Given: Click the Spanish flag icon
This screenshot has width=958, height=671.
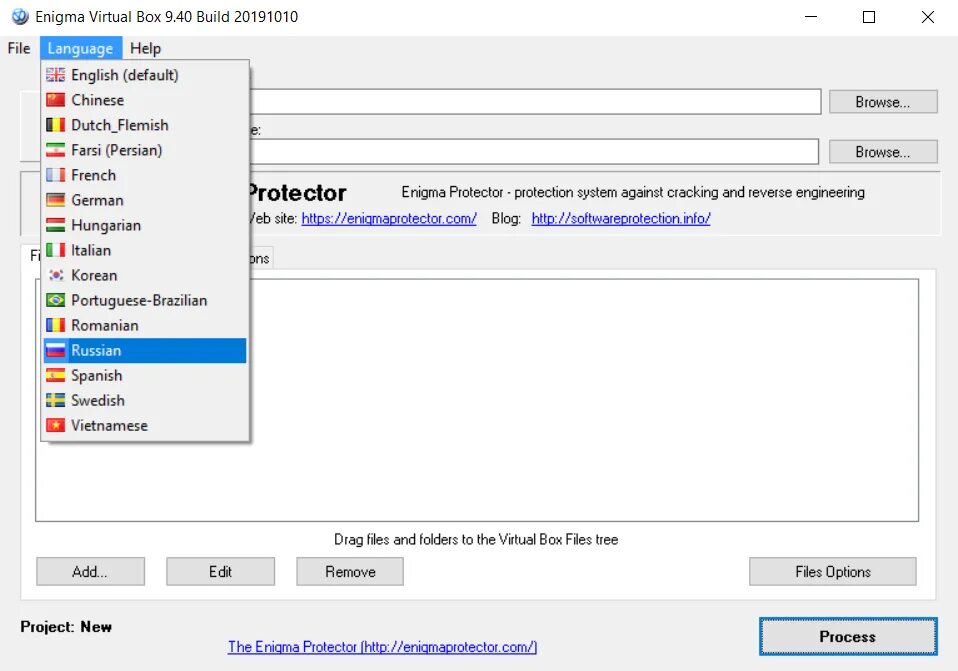Looking at the screenshot, I should pos(55,375).
